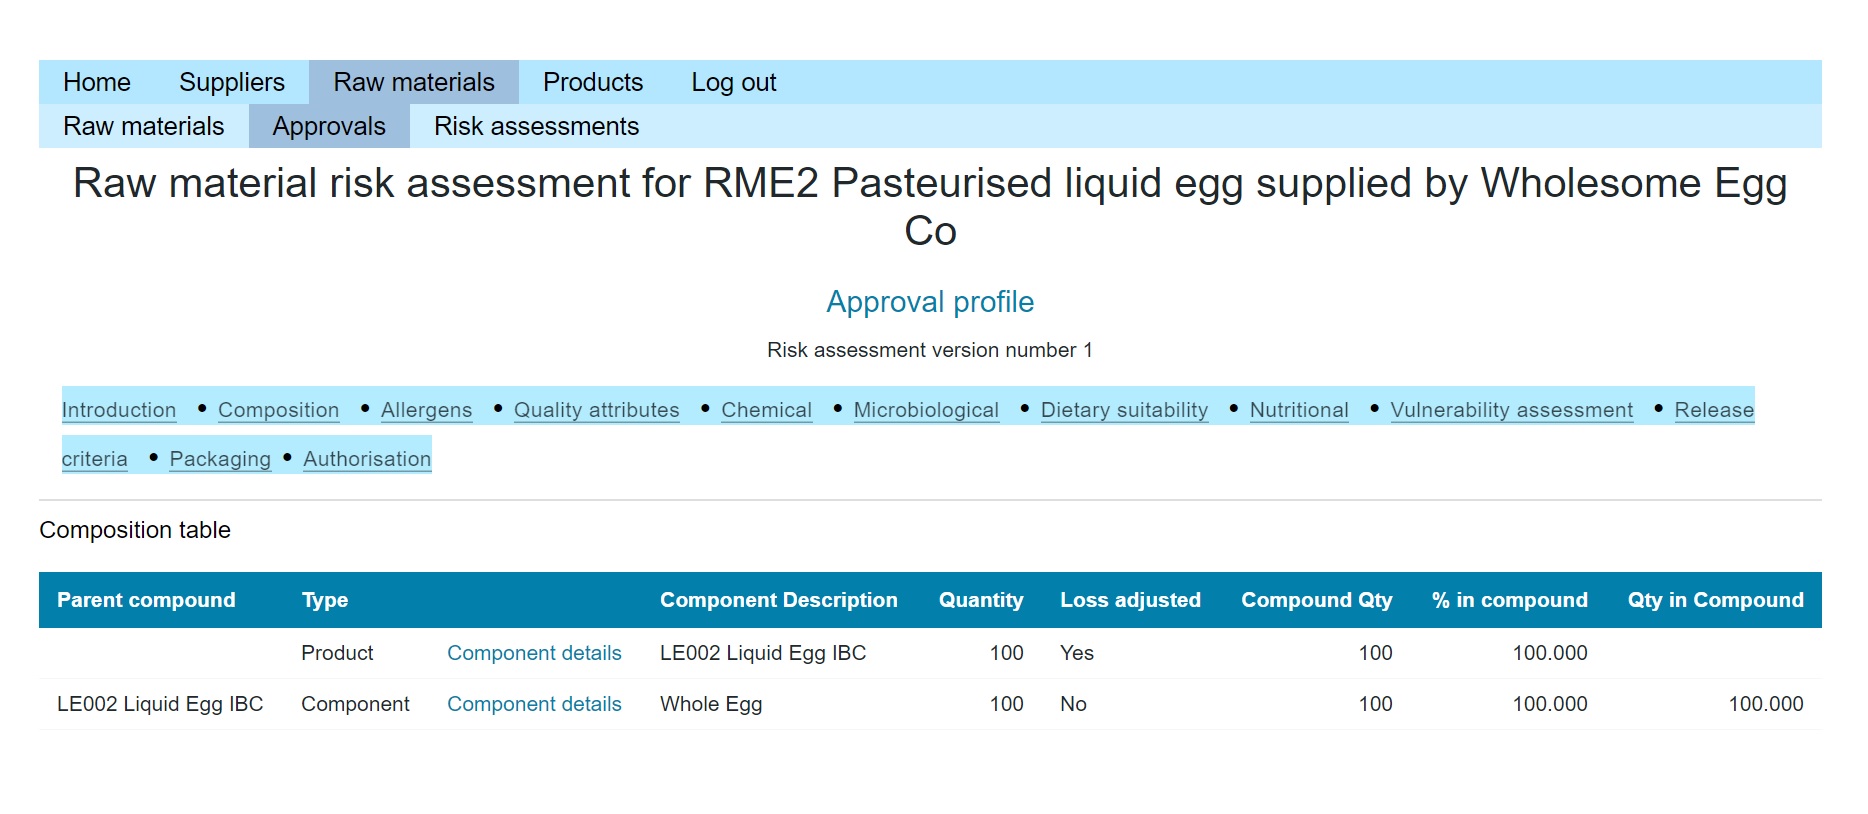Click the Product type cell
The height and width of the screenshot is (814, 1868).
[x=337, y=653]
